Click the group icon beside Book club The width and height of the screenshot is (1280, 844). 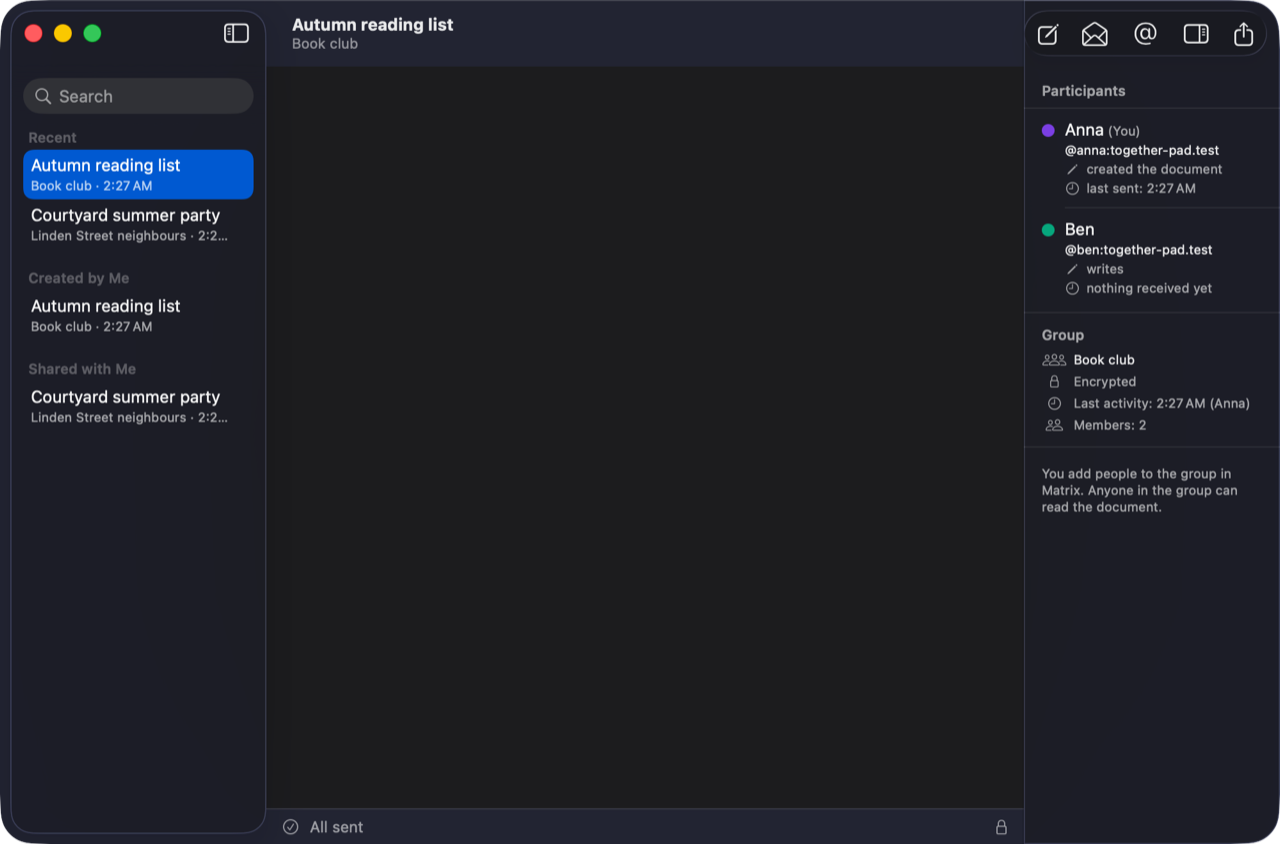tap(1054, 360)
